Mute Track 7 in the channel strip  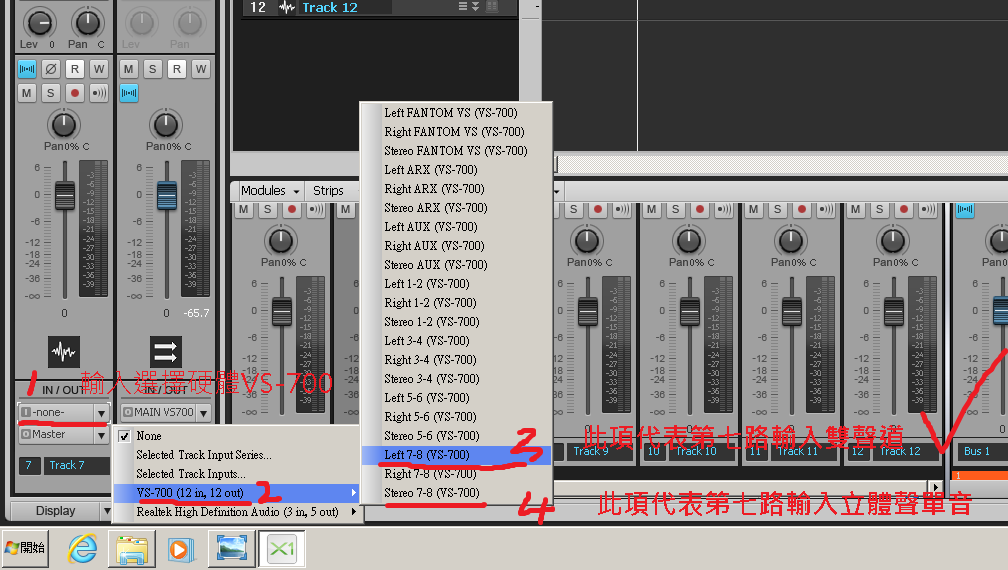(27, 93)
